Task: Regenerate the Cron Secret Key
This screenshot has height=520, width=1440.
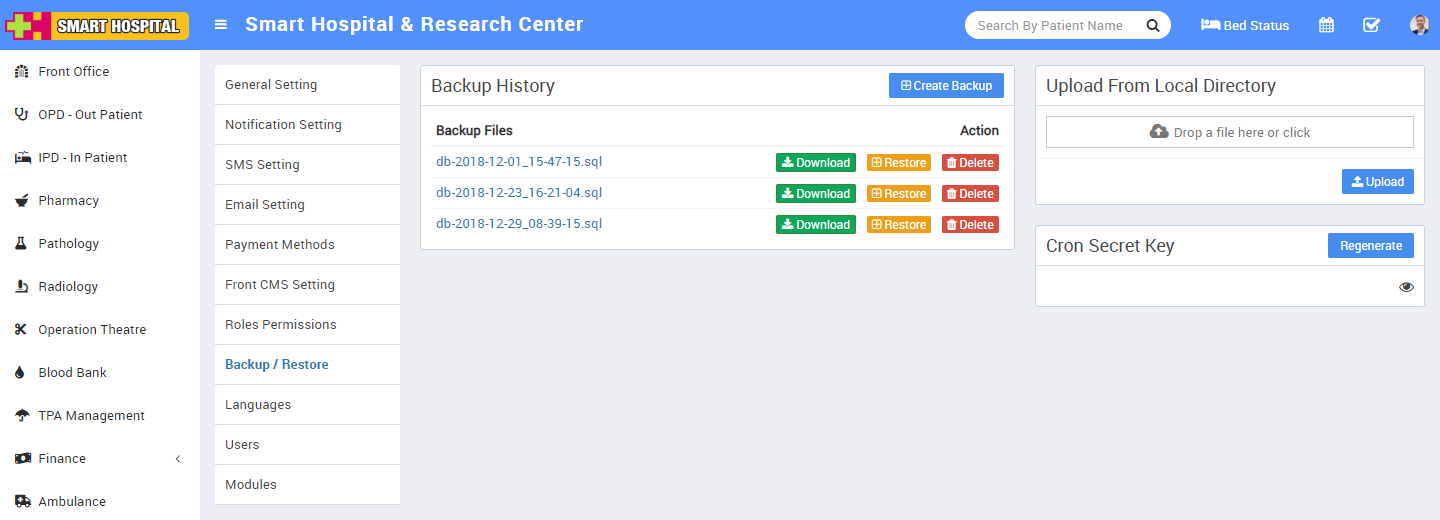Action: (x=1370, y=246)
